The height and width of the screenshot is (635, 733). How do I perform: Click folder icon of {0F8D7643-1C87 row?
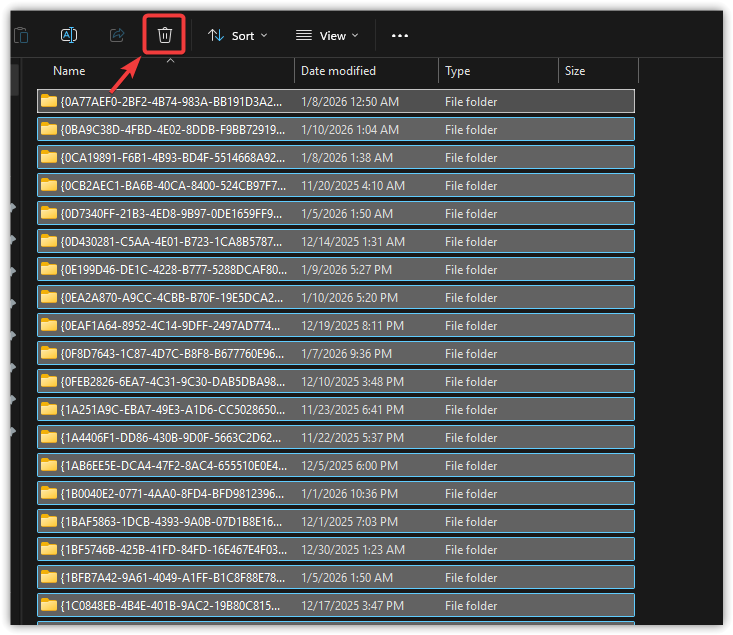(49, 353)
